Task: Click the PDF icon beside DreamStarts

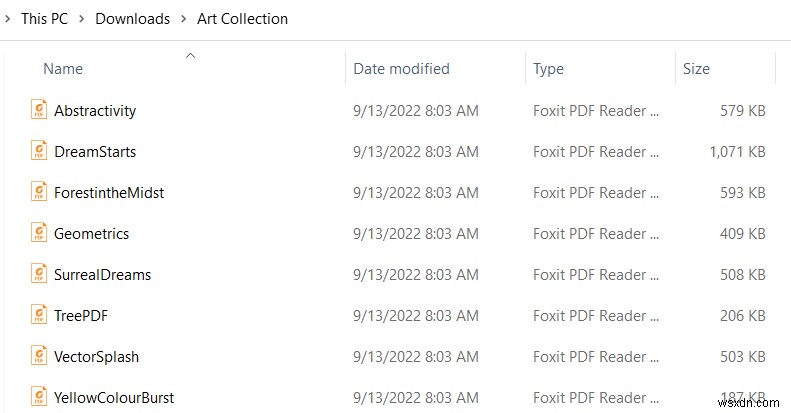Action: point(39,151)
